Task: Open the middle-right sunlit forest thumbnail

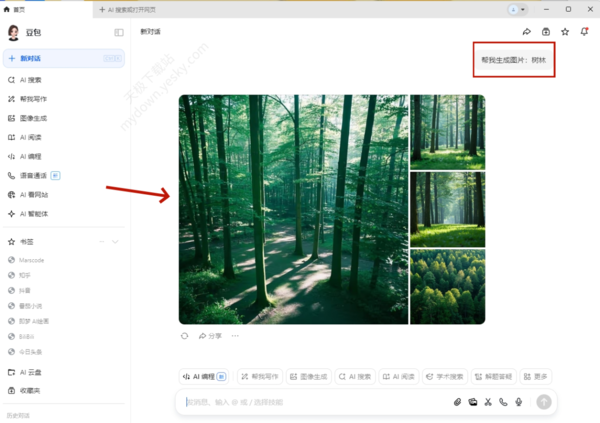Action: pos(448,209)
